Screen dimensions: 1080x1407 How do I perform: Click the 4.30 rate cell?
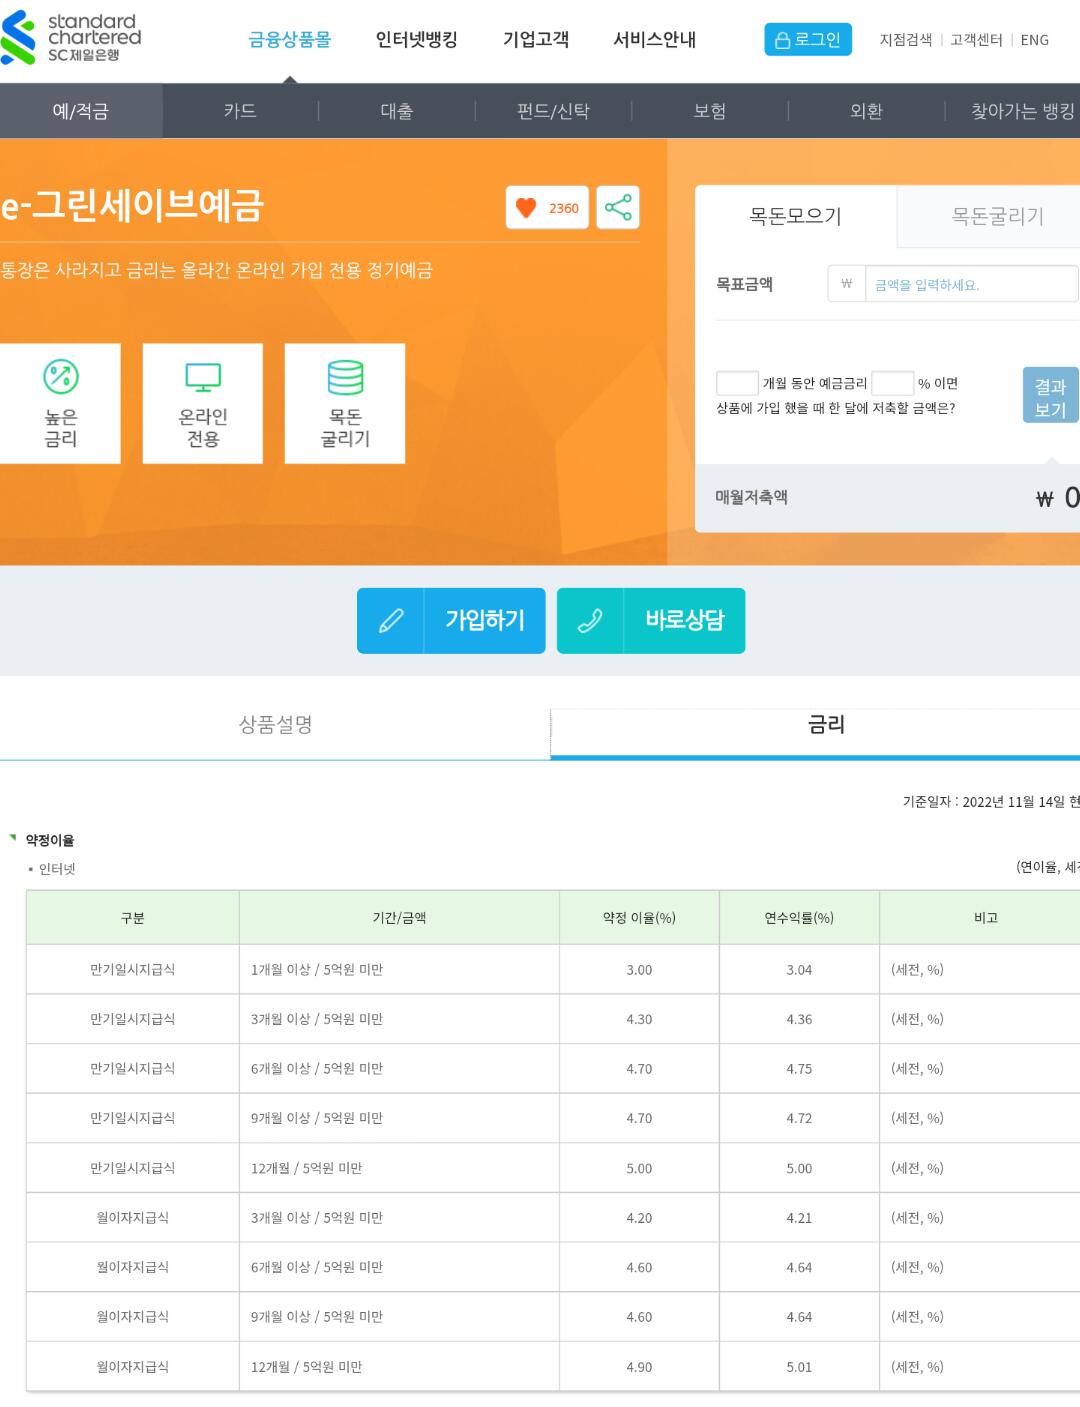pyautogui.click(x=639, y=1019)
